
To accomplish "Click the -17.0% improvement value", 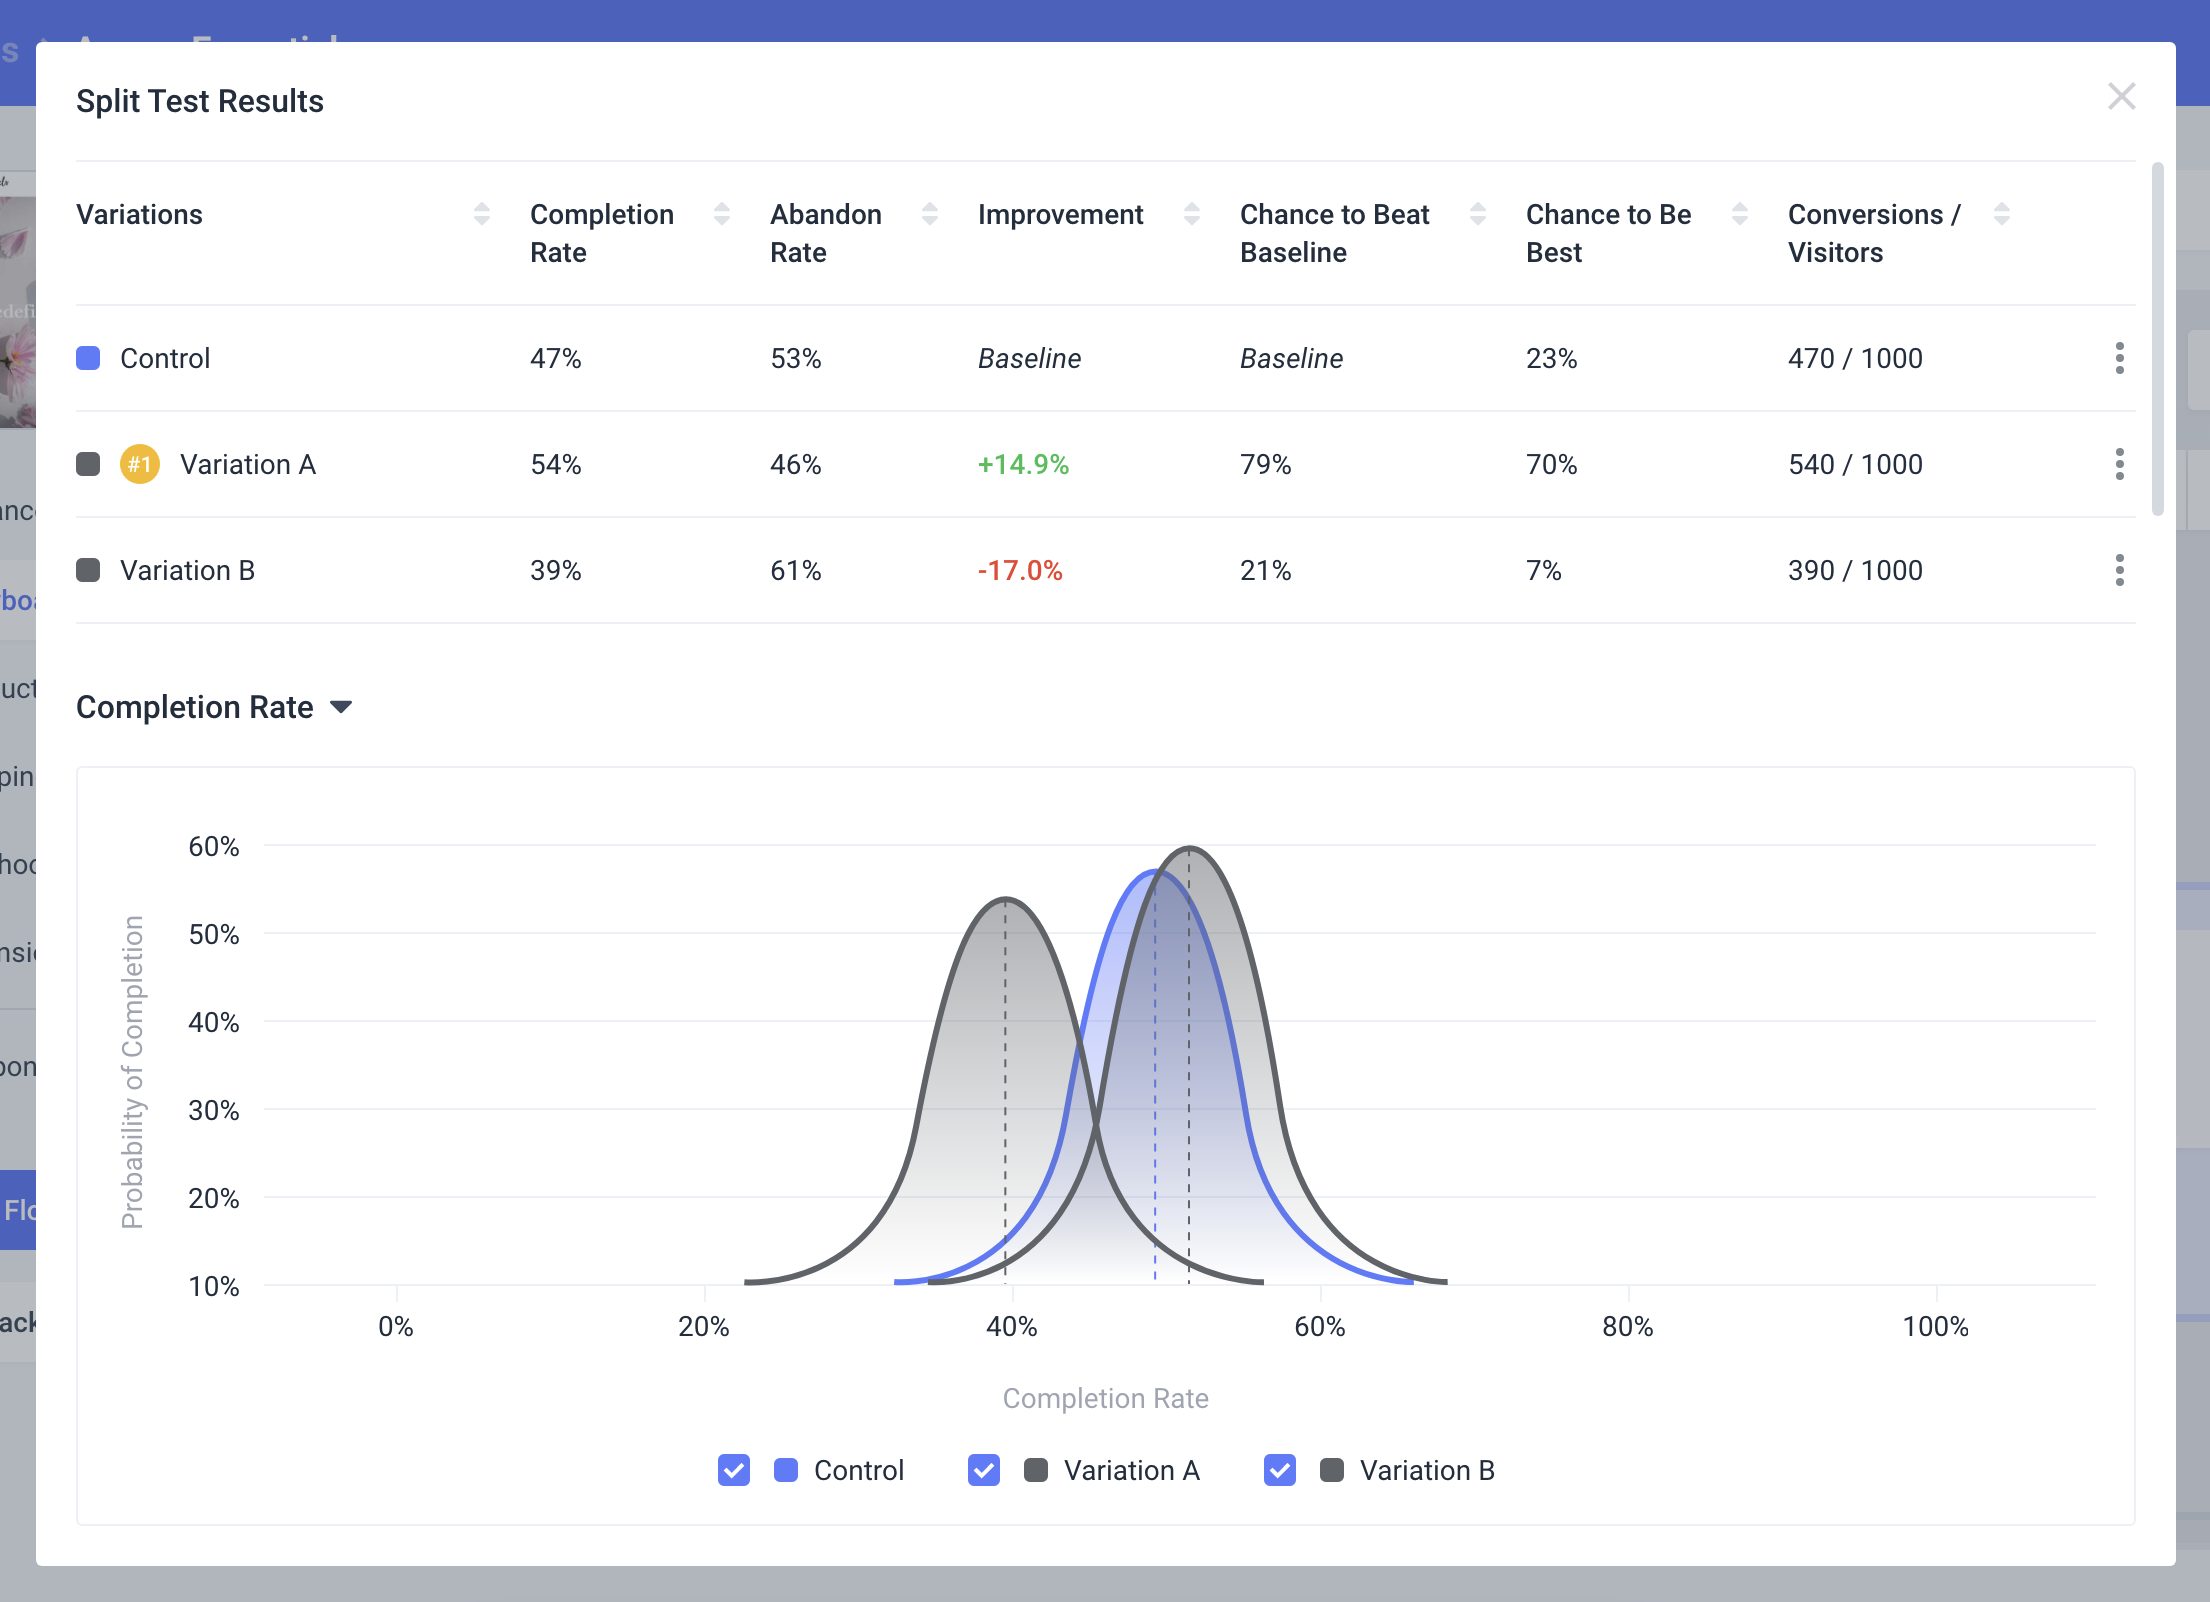I will (x=1020, y=570).
